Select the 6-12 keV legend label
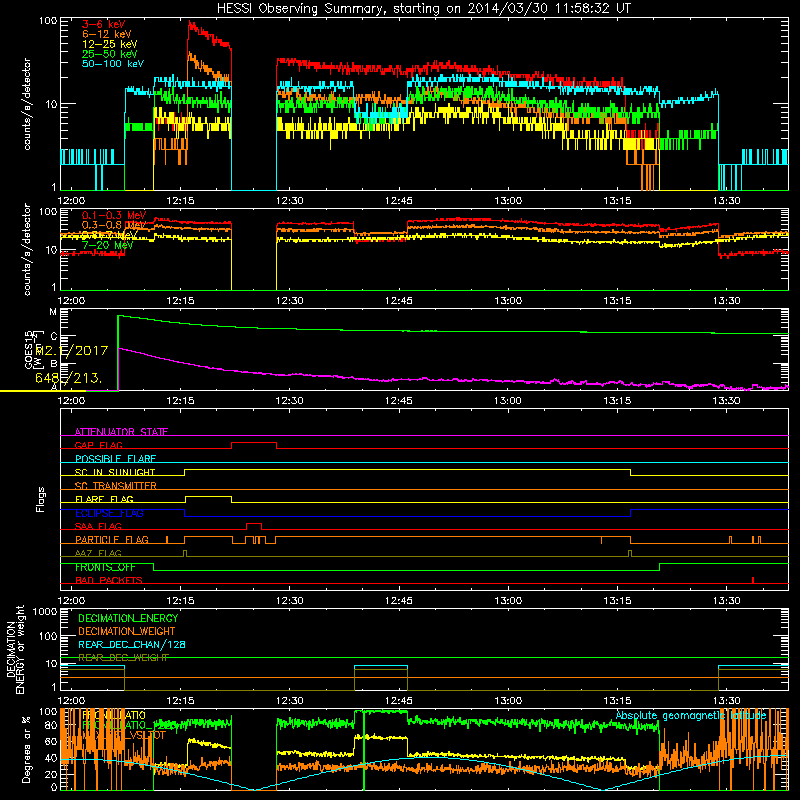 [106, 34]
